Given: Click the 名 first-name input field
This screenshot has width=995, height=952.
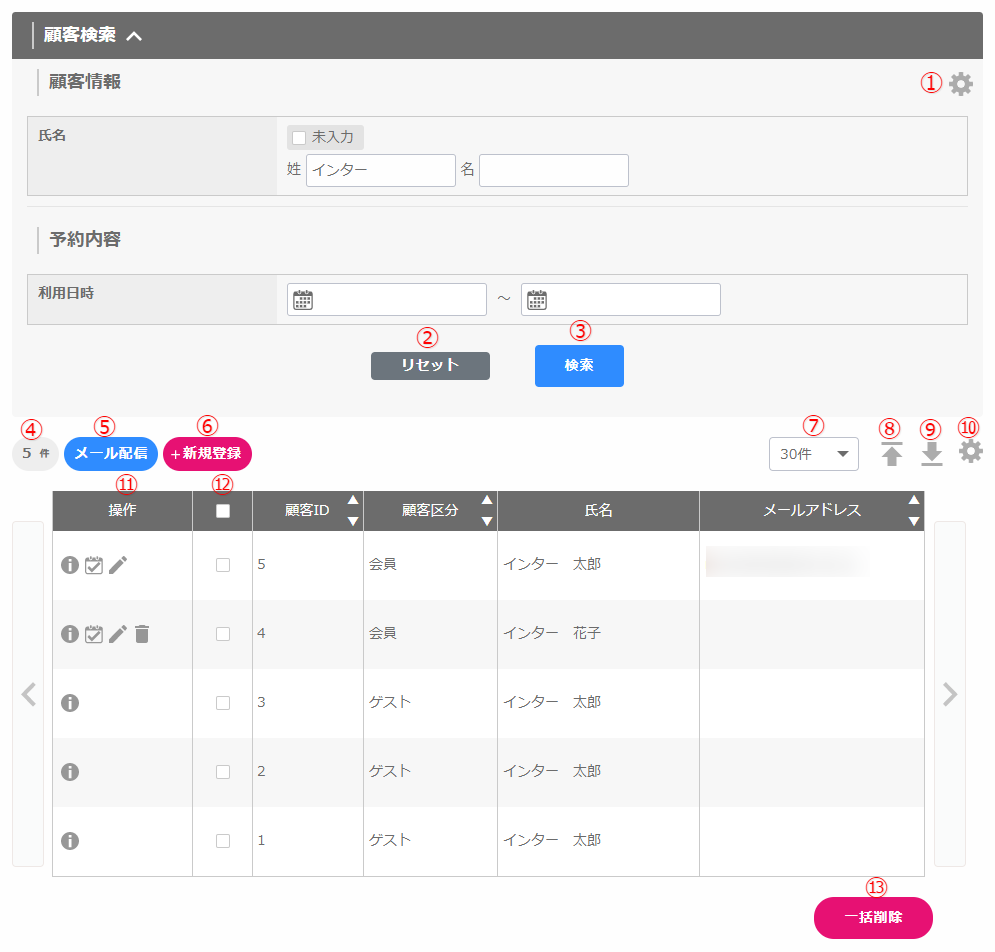Looking at the screenshot, I should [554, 171].
